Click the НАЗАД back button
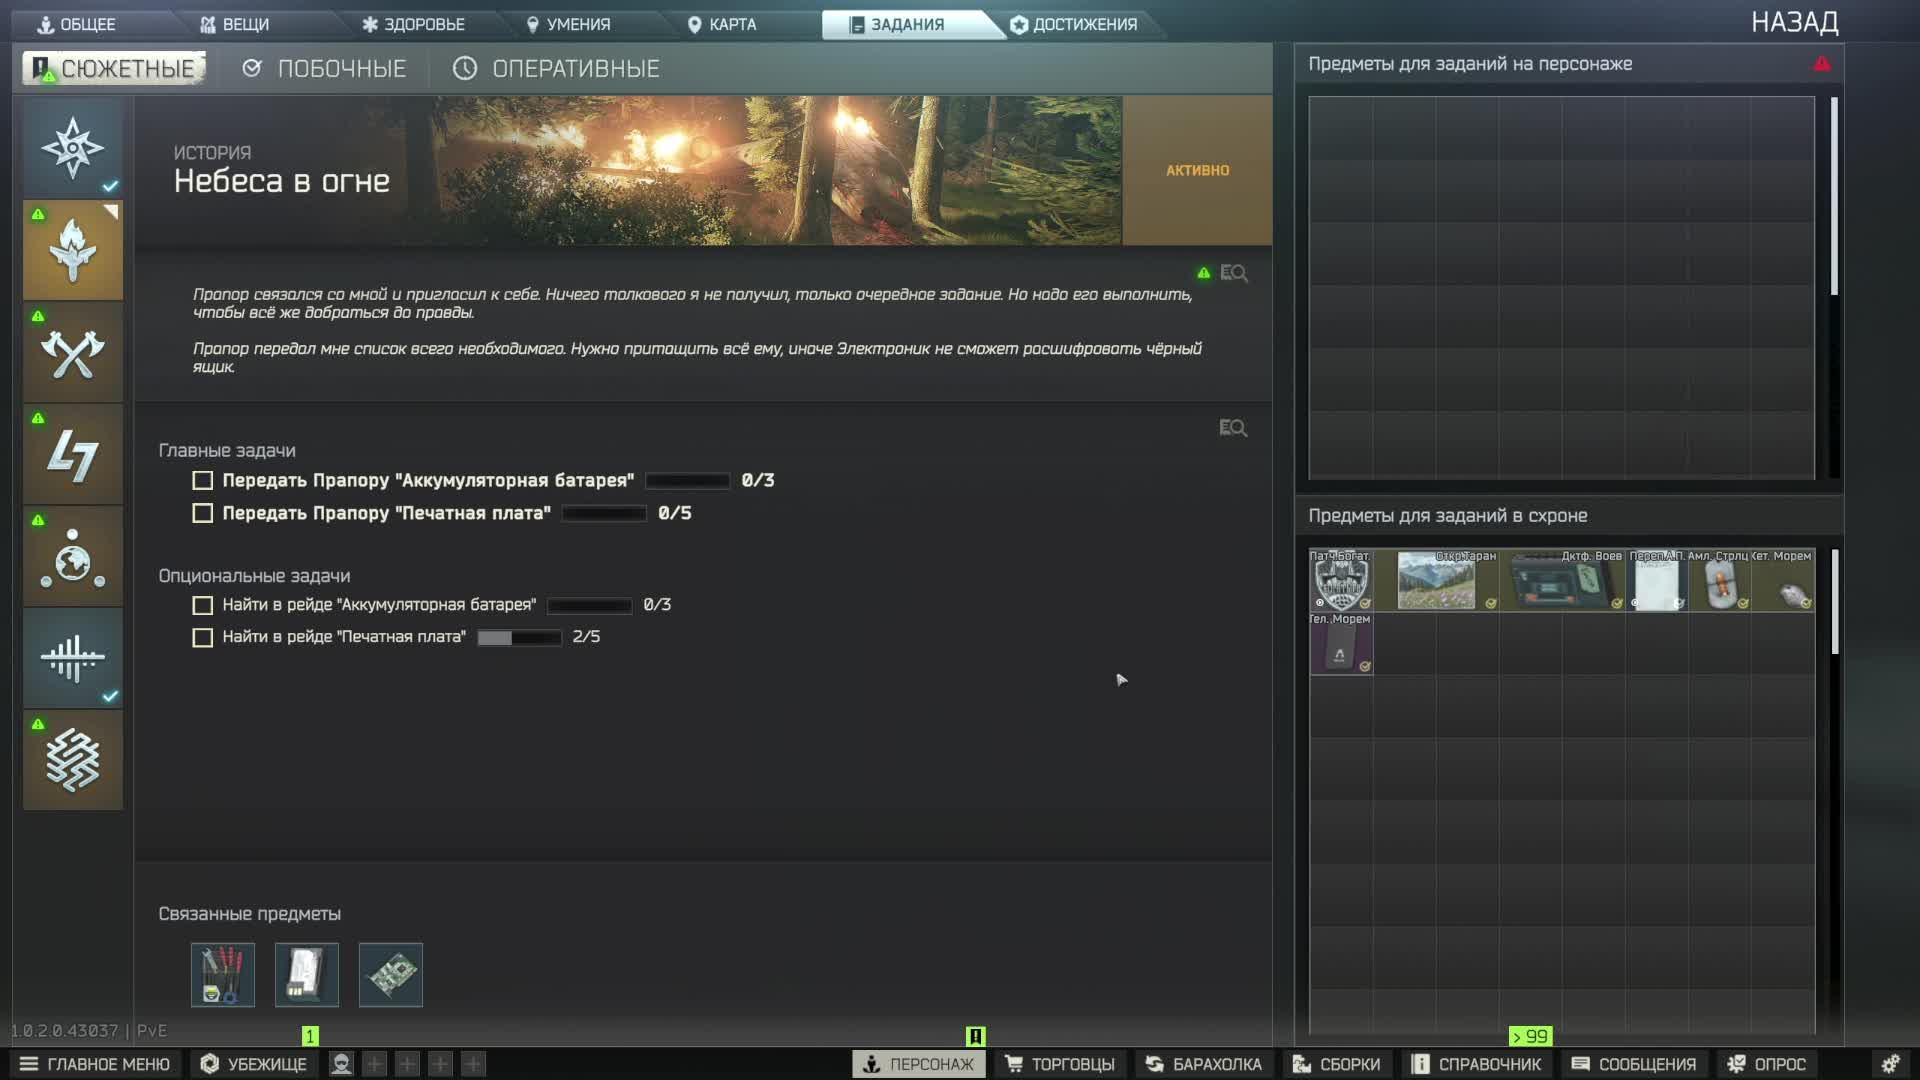The image size is (1920, 1080). click(1794, 22)
